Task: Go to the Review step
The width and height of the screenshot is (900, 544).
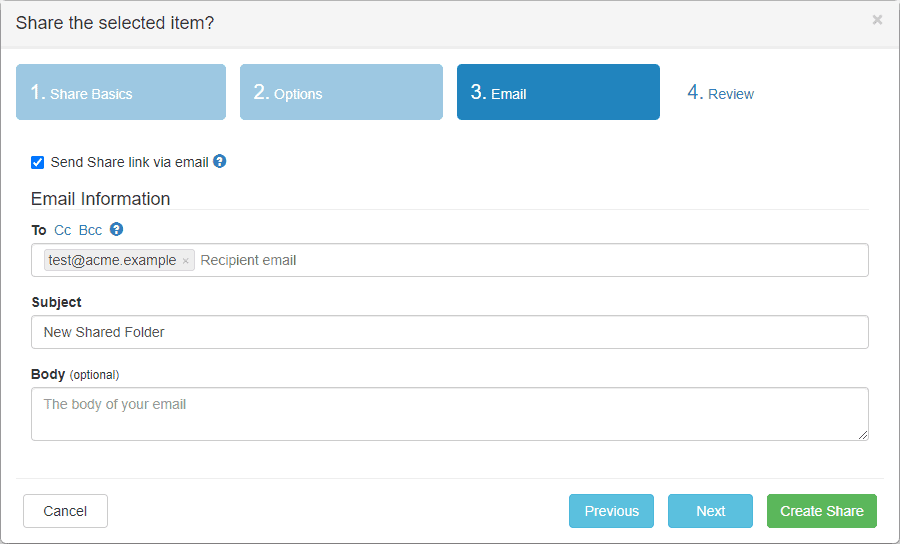Action: pyautogui.click(x=721, y=93)
